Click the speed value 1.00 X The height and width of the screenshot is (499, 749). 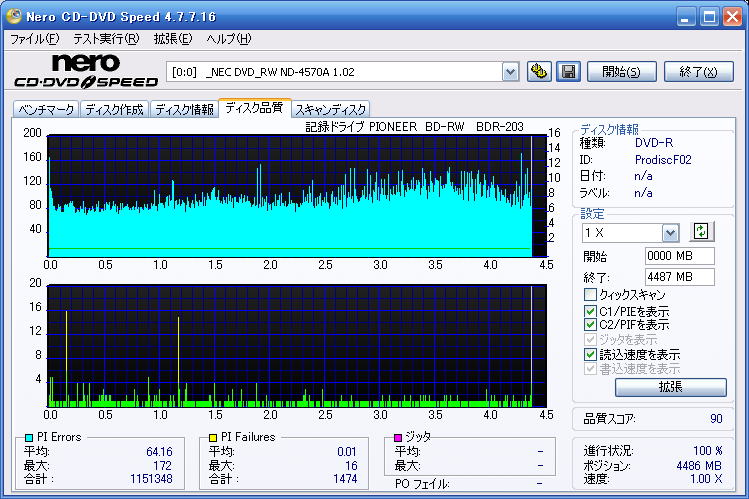[x=706, y=479]
